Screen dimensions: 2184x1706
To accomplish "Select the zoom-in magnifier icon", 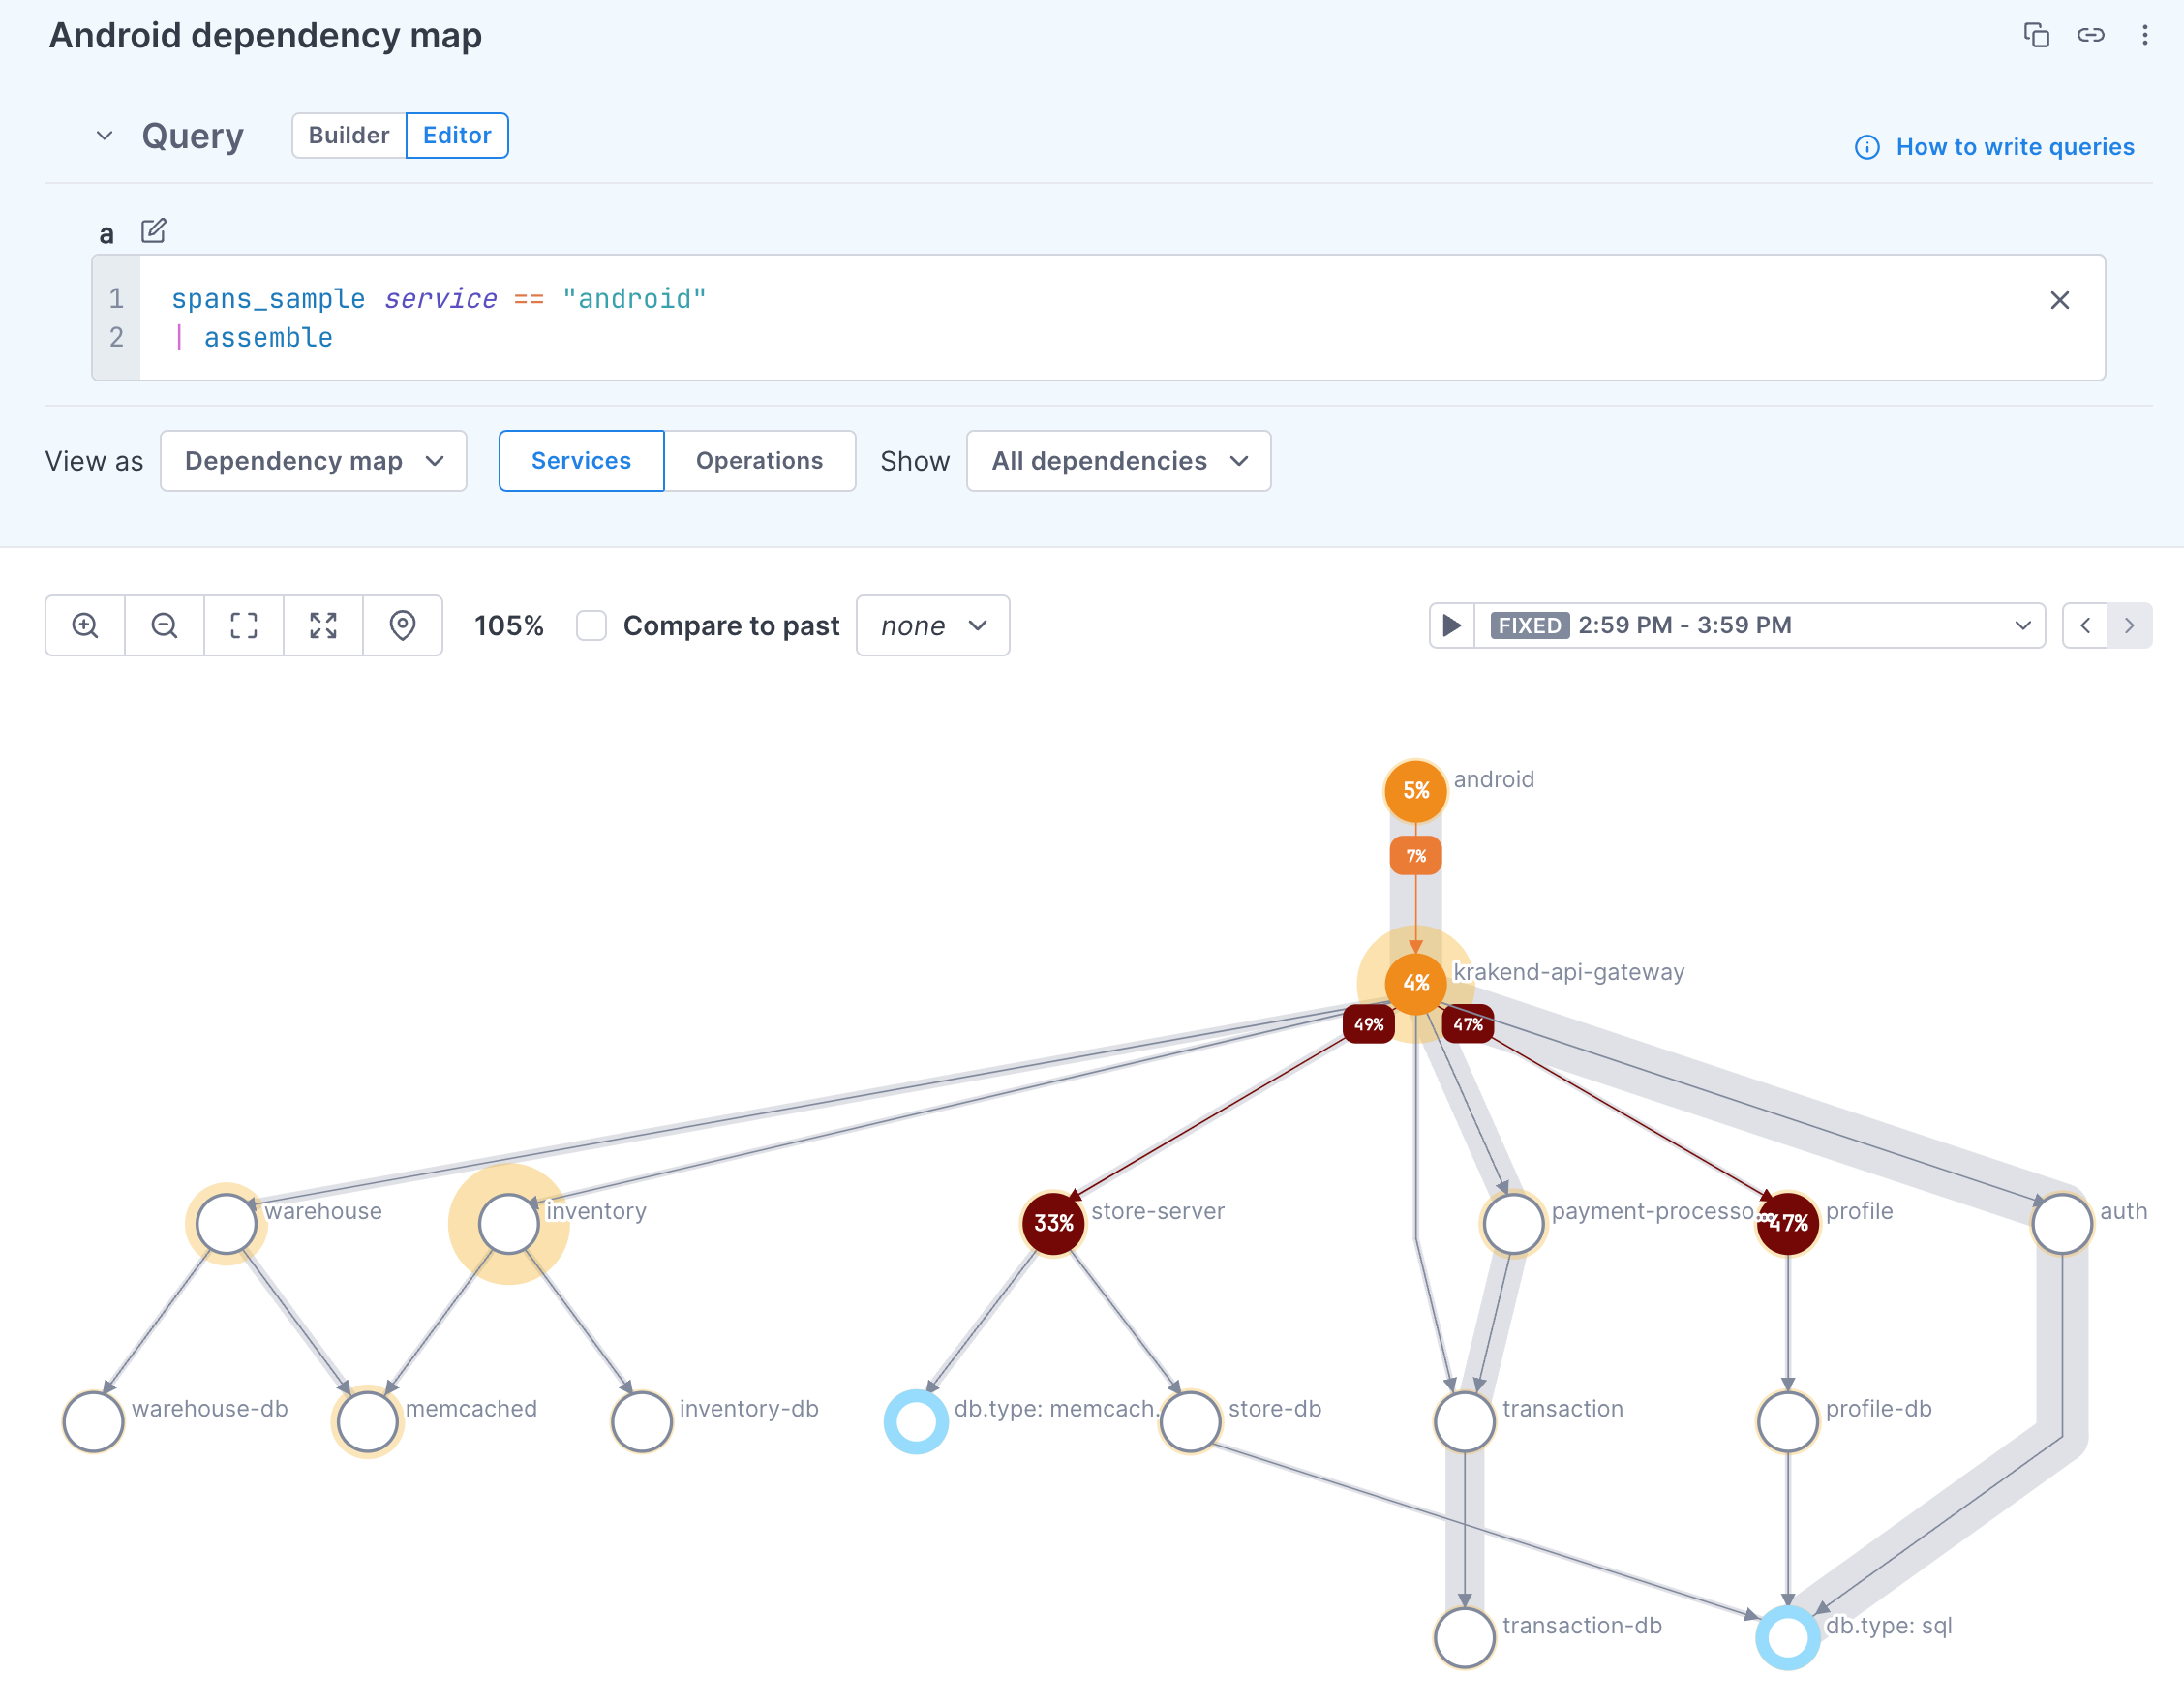I will (x=84, y=625).
